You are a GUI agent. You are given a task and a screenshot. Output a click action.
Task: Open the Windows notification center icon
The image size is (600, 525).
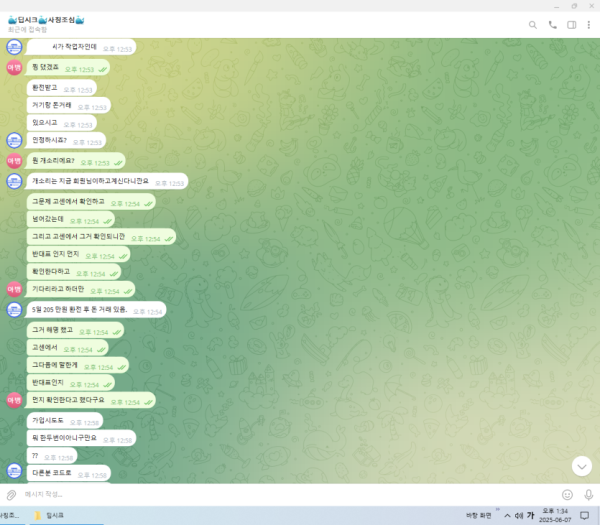[x=584, y=516]
